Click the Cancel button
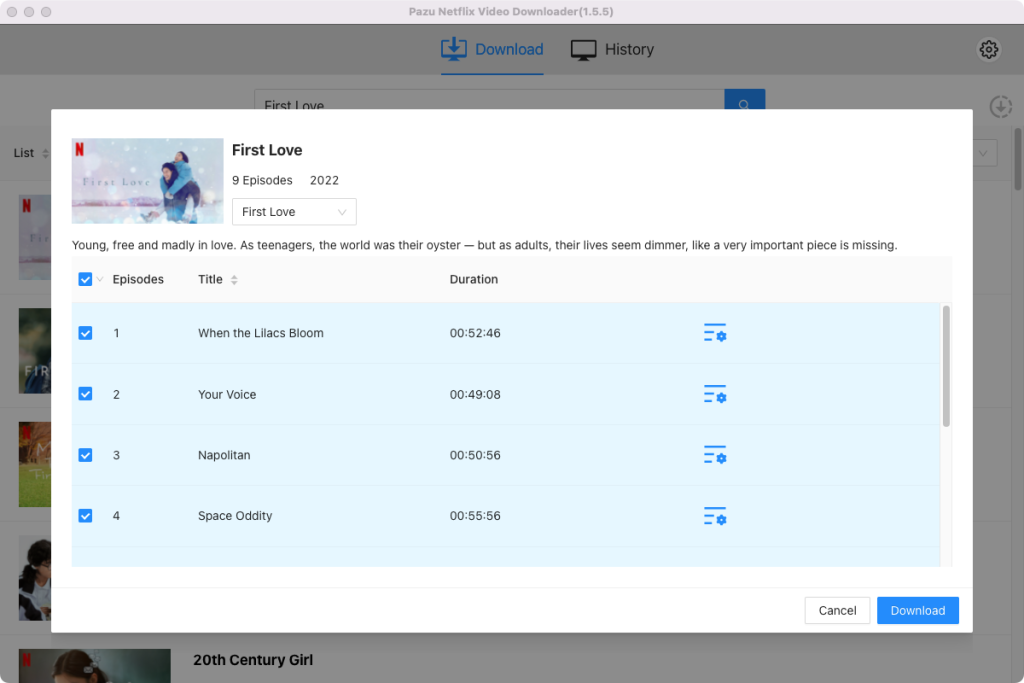 click(x=837, y=611)
